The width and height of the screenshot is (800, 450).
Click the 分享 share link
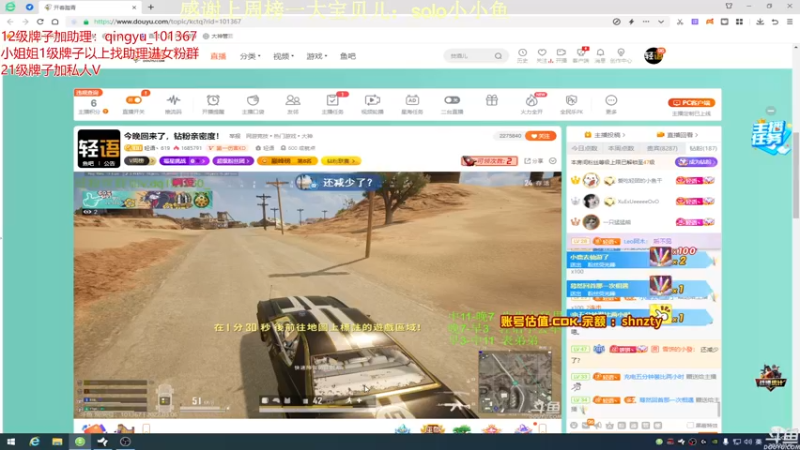tap(534, 161)
